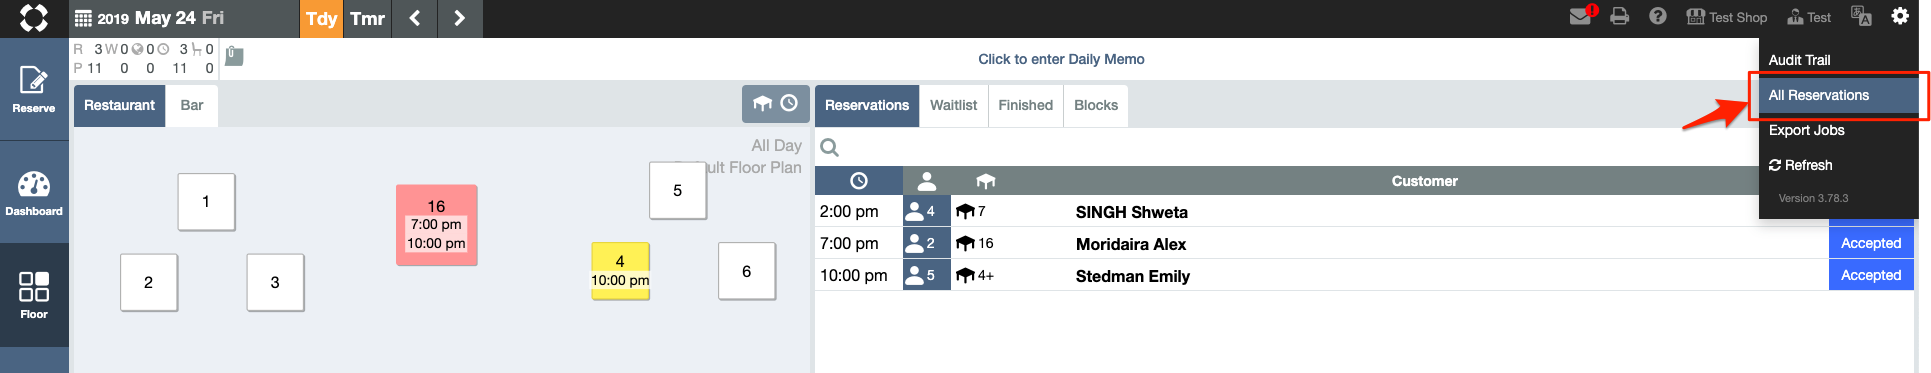Open the mail notifications icon

pyautogui.click(x=1581, y=17)
